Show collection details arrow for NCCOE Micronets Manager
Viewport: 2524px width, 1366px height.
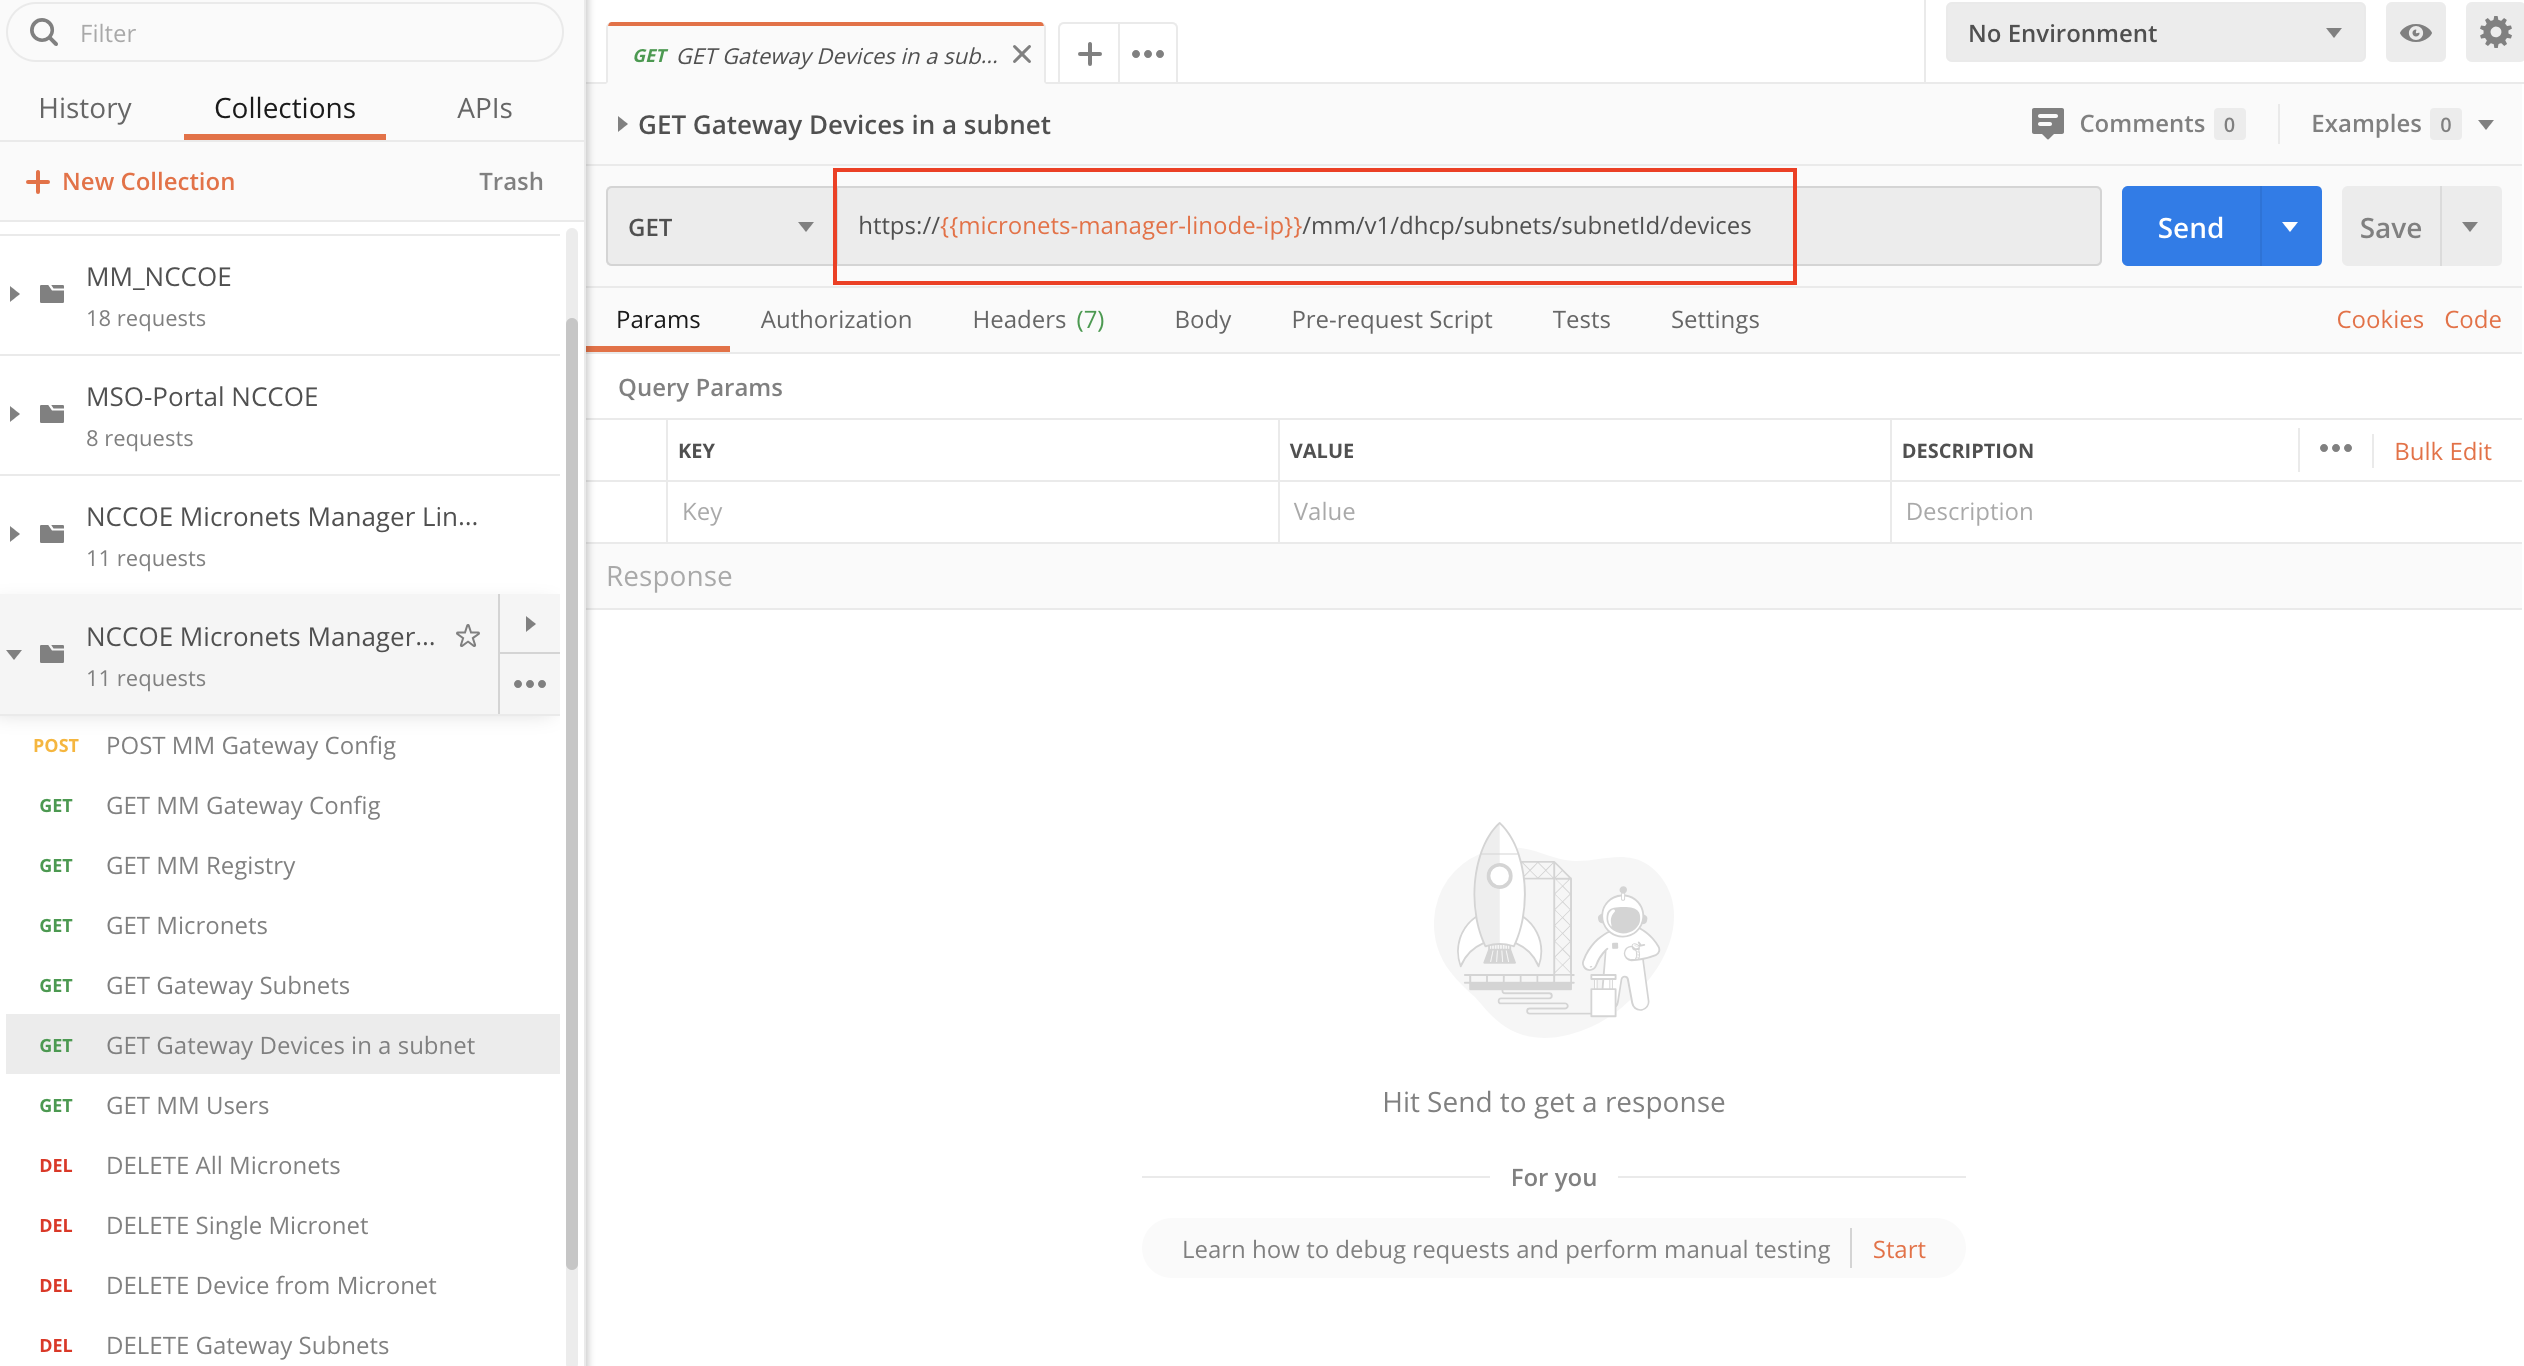pyautogui.click(x=530, y=624)
